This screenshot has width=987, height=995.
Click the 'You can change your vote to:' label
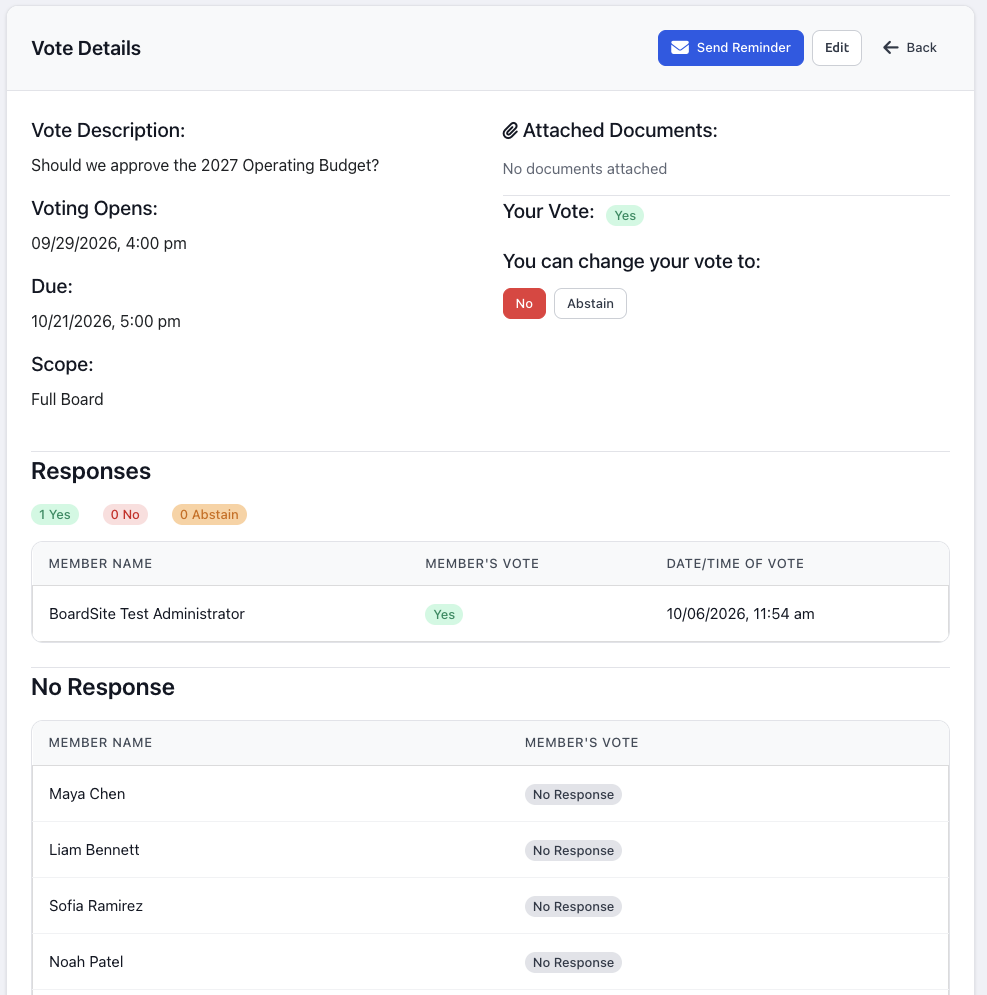[632, 261]
